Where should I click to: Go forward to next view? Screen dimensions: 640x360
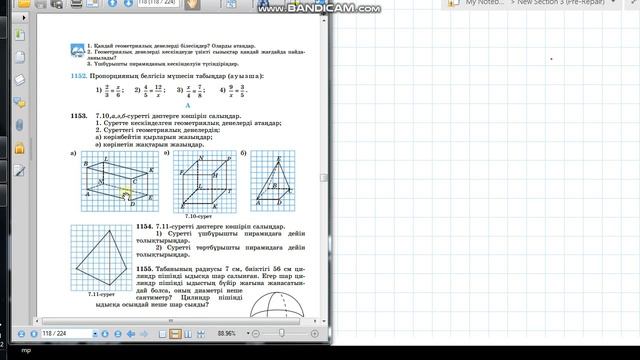pyautogui.click(x=144, y=334)
